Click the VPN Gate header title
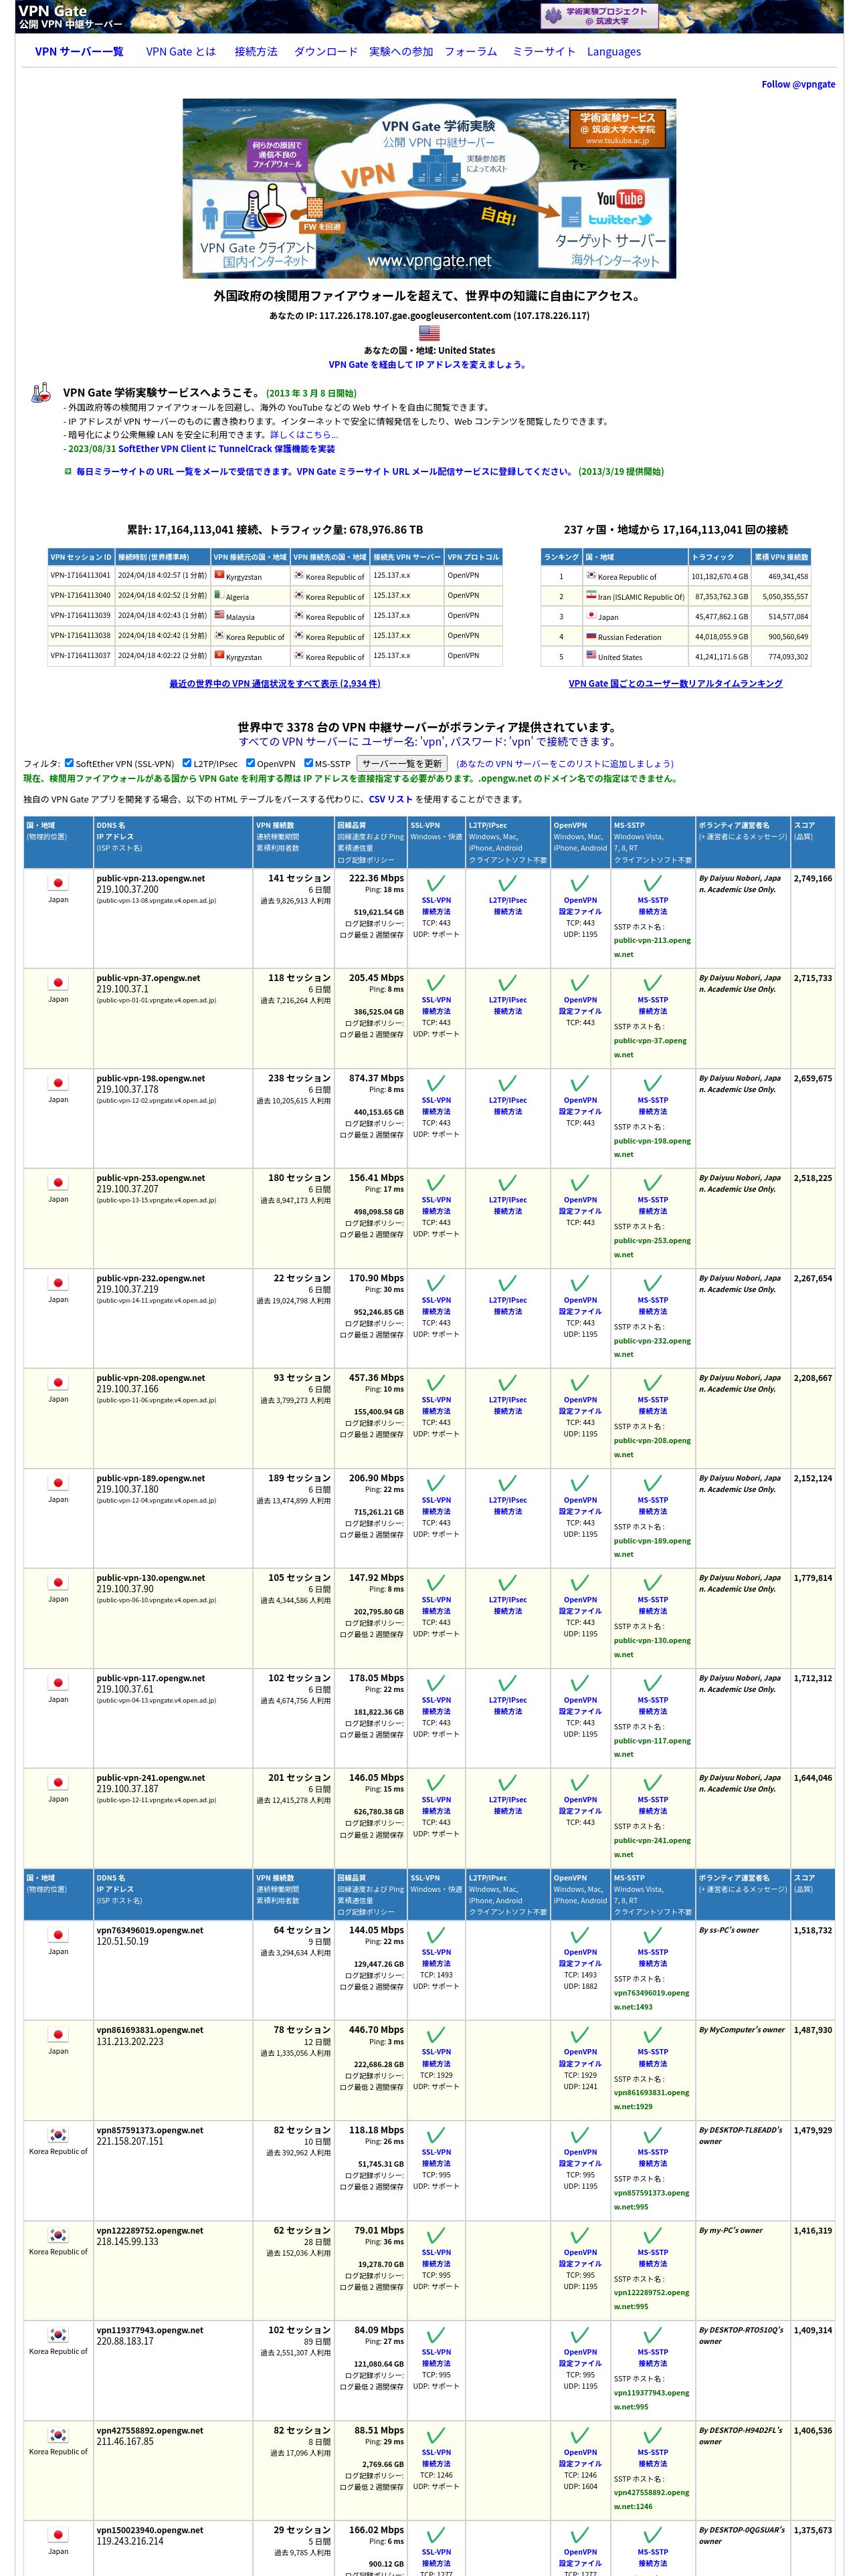Viewport: 859px width, 2576px height. [x=52, y=10]
